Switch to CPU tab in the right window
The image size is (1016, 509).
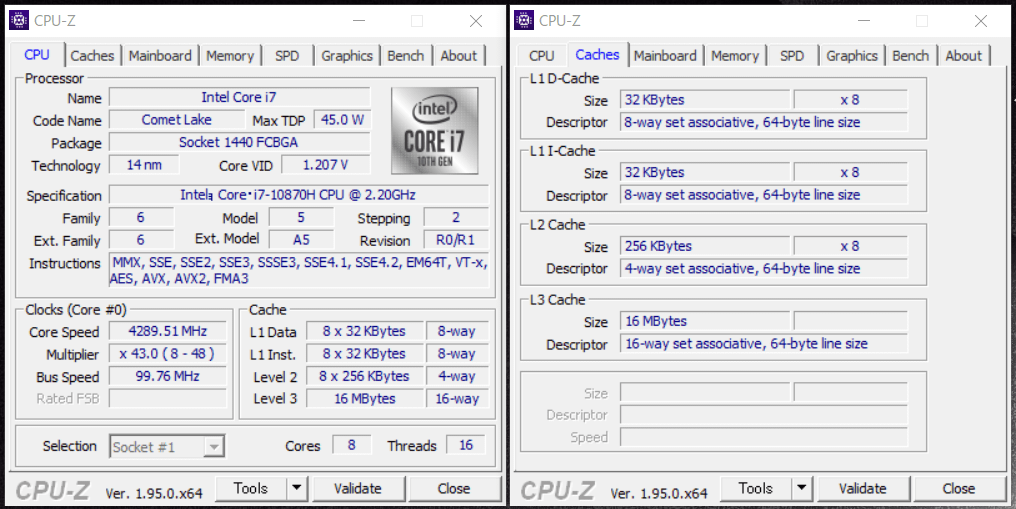point(542,56)
